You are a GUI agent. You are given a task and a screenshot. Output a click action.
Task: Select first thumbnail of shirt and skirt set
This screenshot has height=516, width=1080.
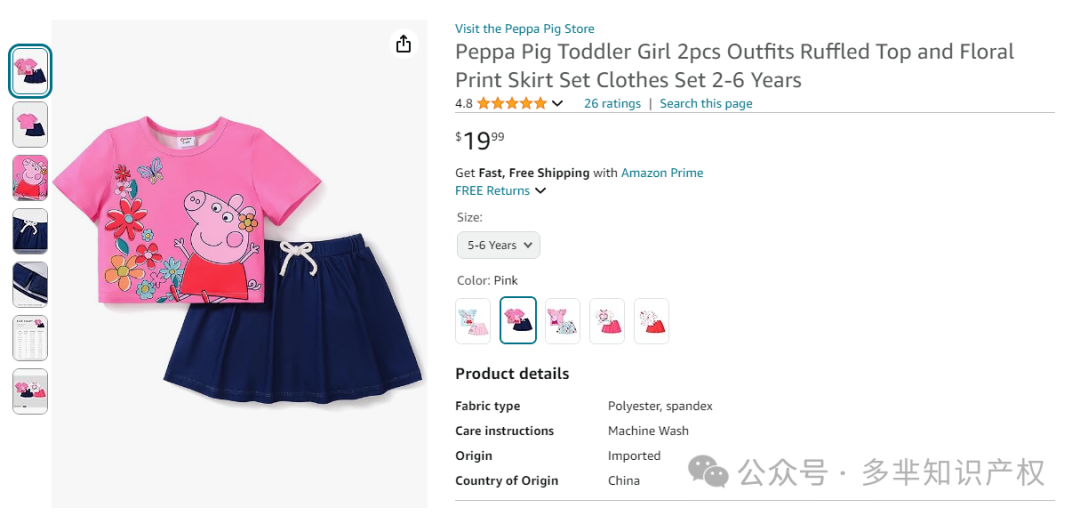(x=30, y=71)
